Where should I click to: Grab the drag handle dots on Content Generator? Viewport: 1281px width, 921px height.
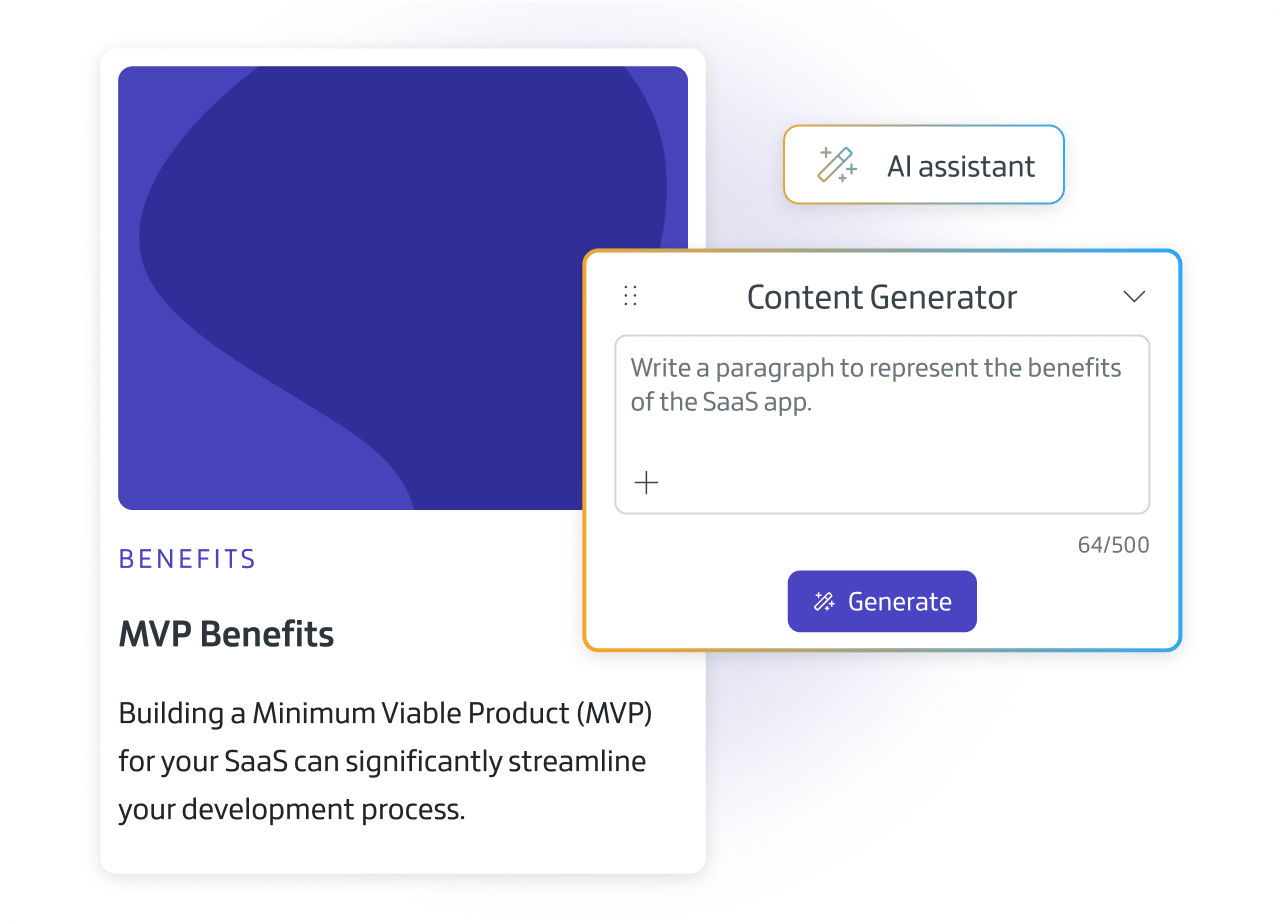tap(630, 295)
